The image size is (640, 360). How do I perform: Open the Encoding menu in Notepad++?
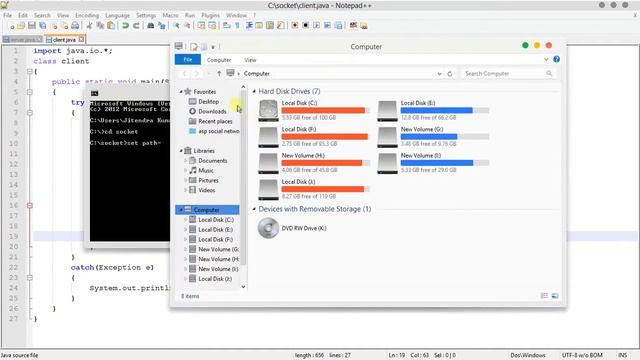pyautogui.click(x=87, y=15)
